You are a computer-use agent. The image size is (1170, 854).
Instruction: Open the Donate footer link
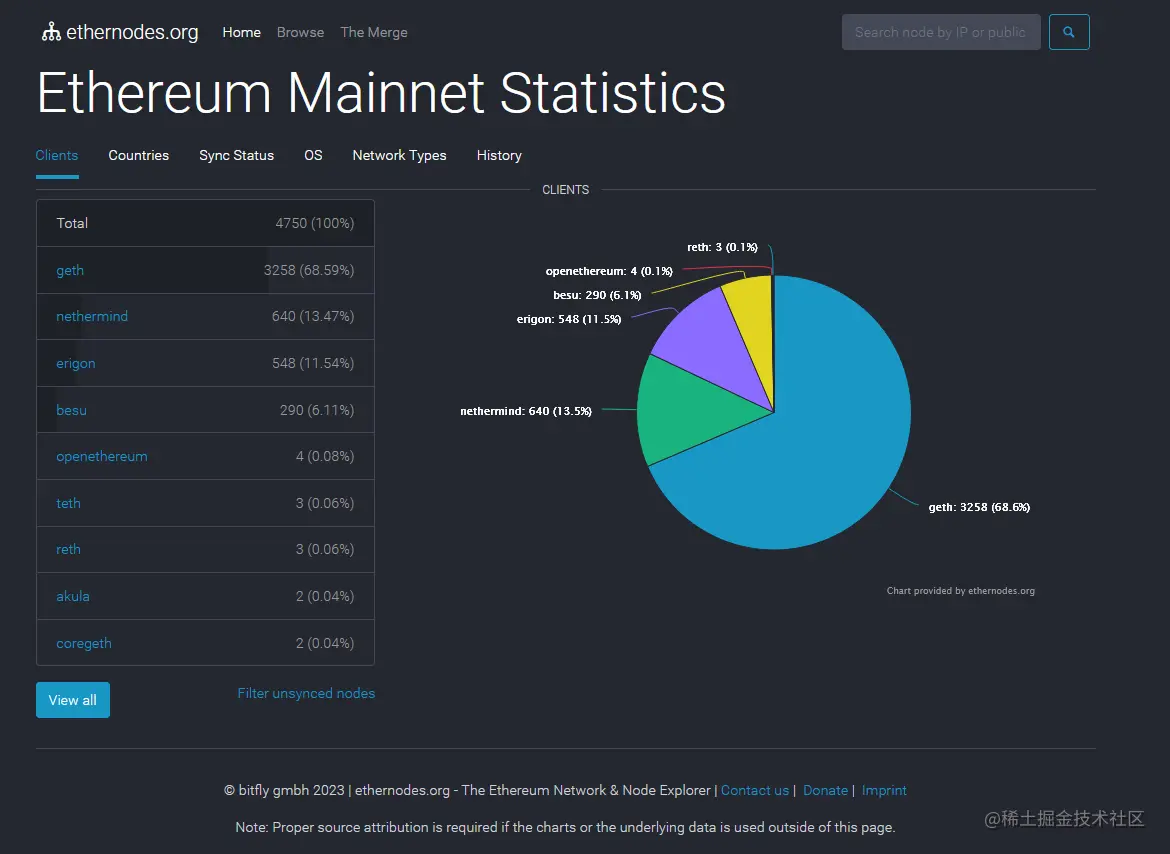pyautogui.click(x=825, y=790)
